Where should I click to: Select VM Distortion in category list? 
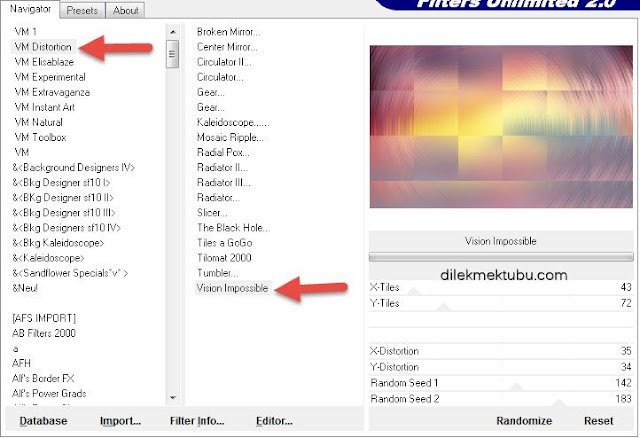[x=45, y=46]
